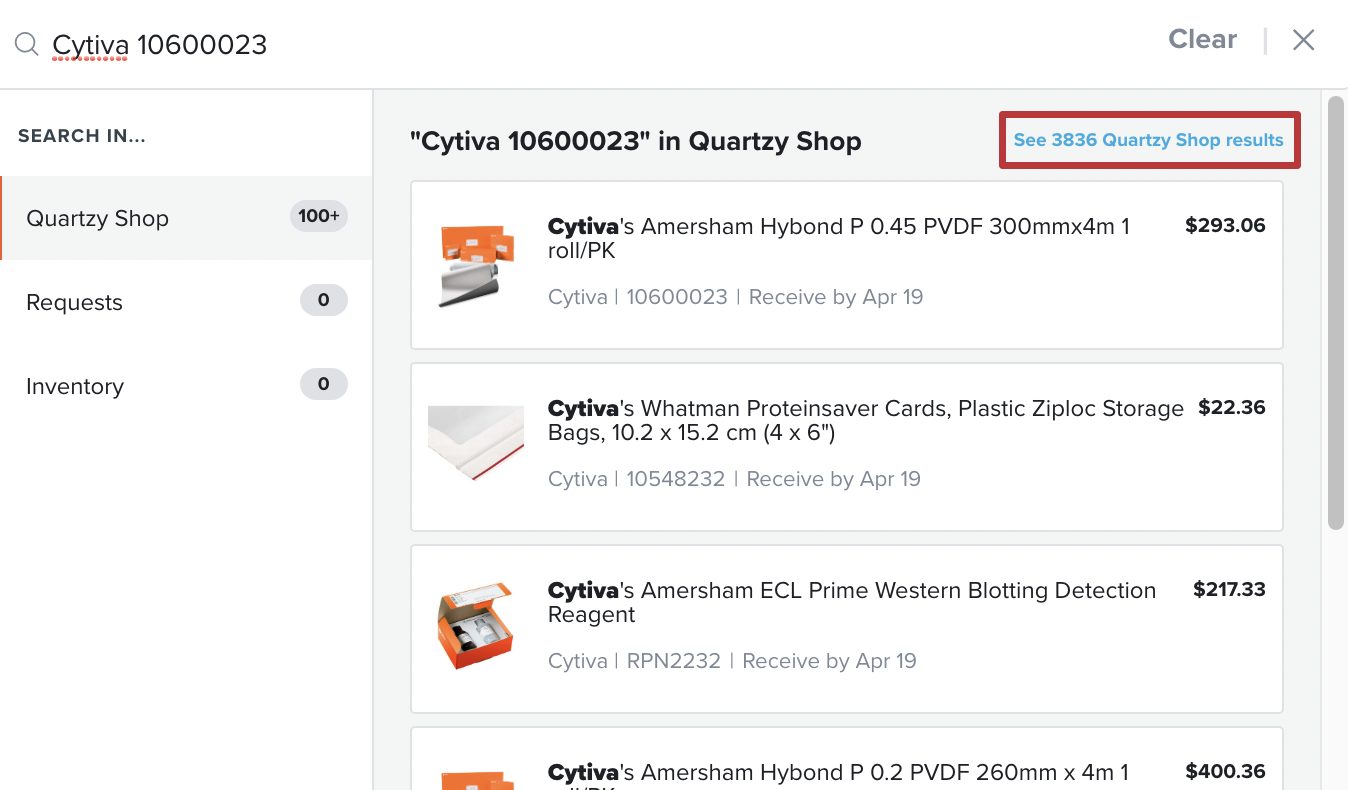Close the search panel with X
The width and height of the screenshot is (1348, 790).
point(1303,40)
